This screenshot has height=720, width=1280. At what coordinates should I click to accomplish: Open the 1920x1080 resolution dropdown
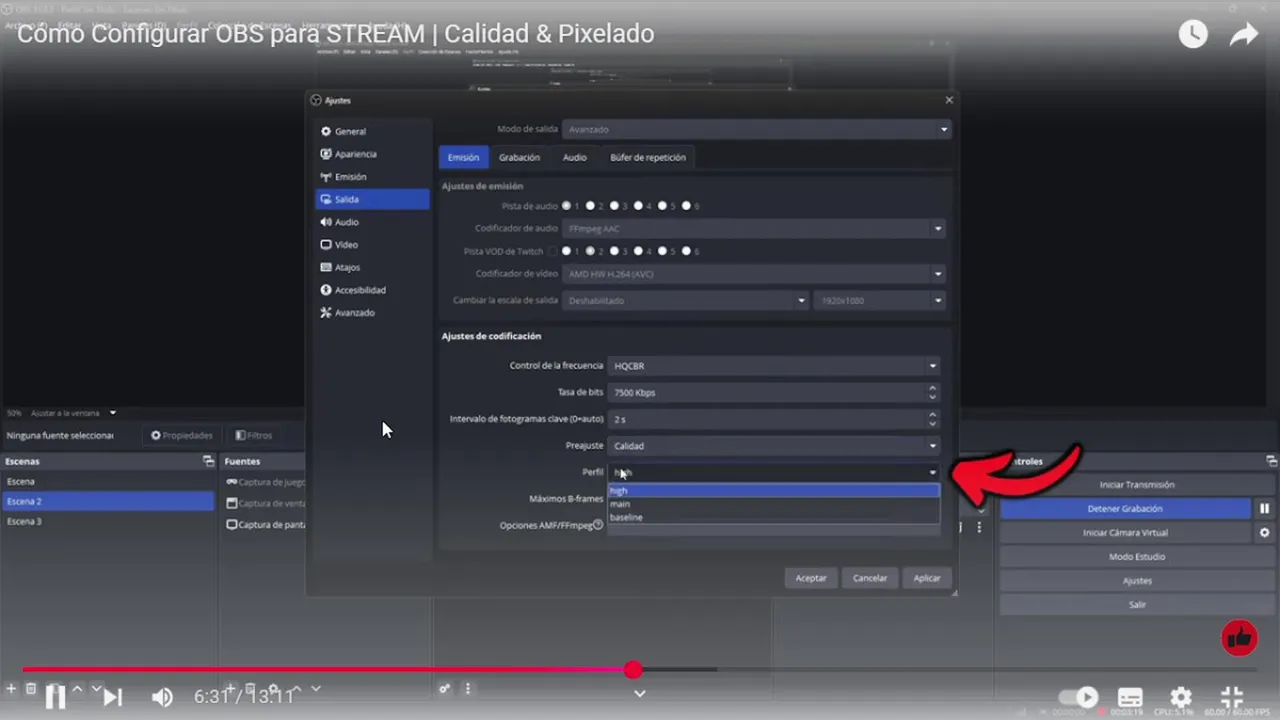pyautogui.click(x=879, y=300)
